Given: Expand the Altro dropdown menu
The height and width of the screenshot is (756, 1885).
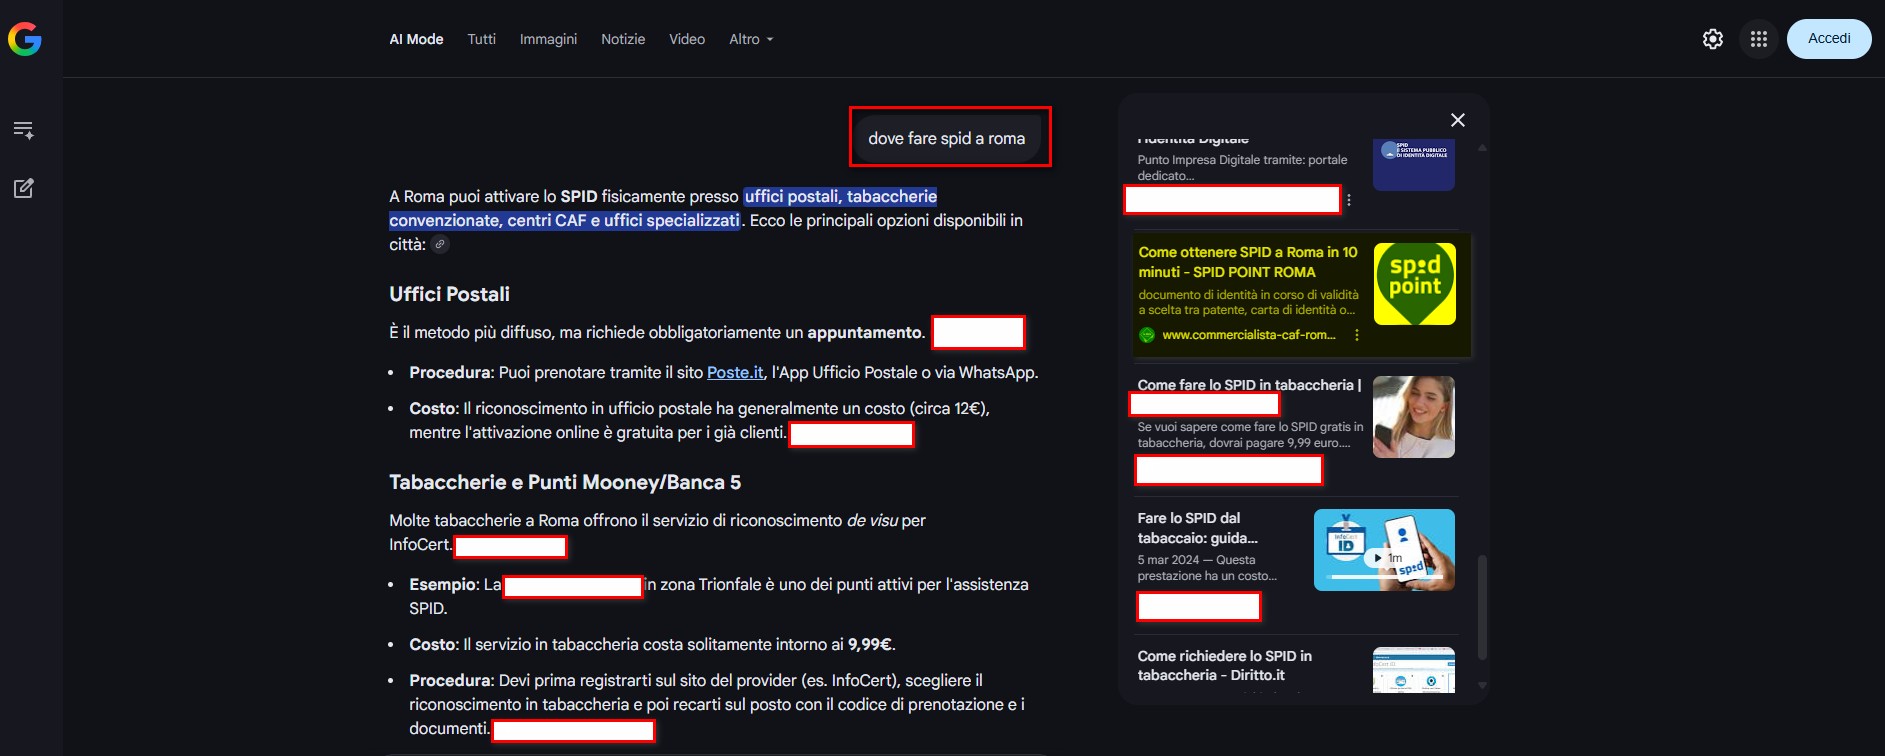Looking at the screenshot, I should click(x=751, y=39).
